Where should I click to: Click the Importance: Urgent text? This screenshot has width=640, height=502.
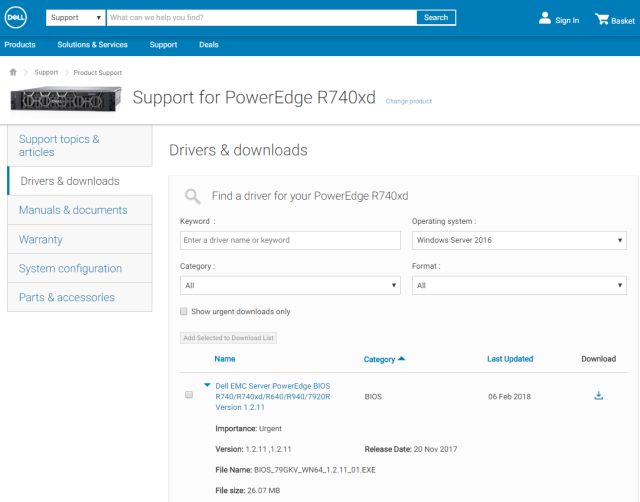coord(249,429)
